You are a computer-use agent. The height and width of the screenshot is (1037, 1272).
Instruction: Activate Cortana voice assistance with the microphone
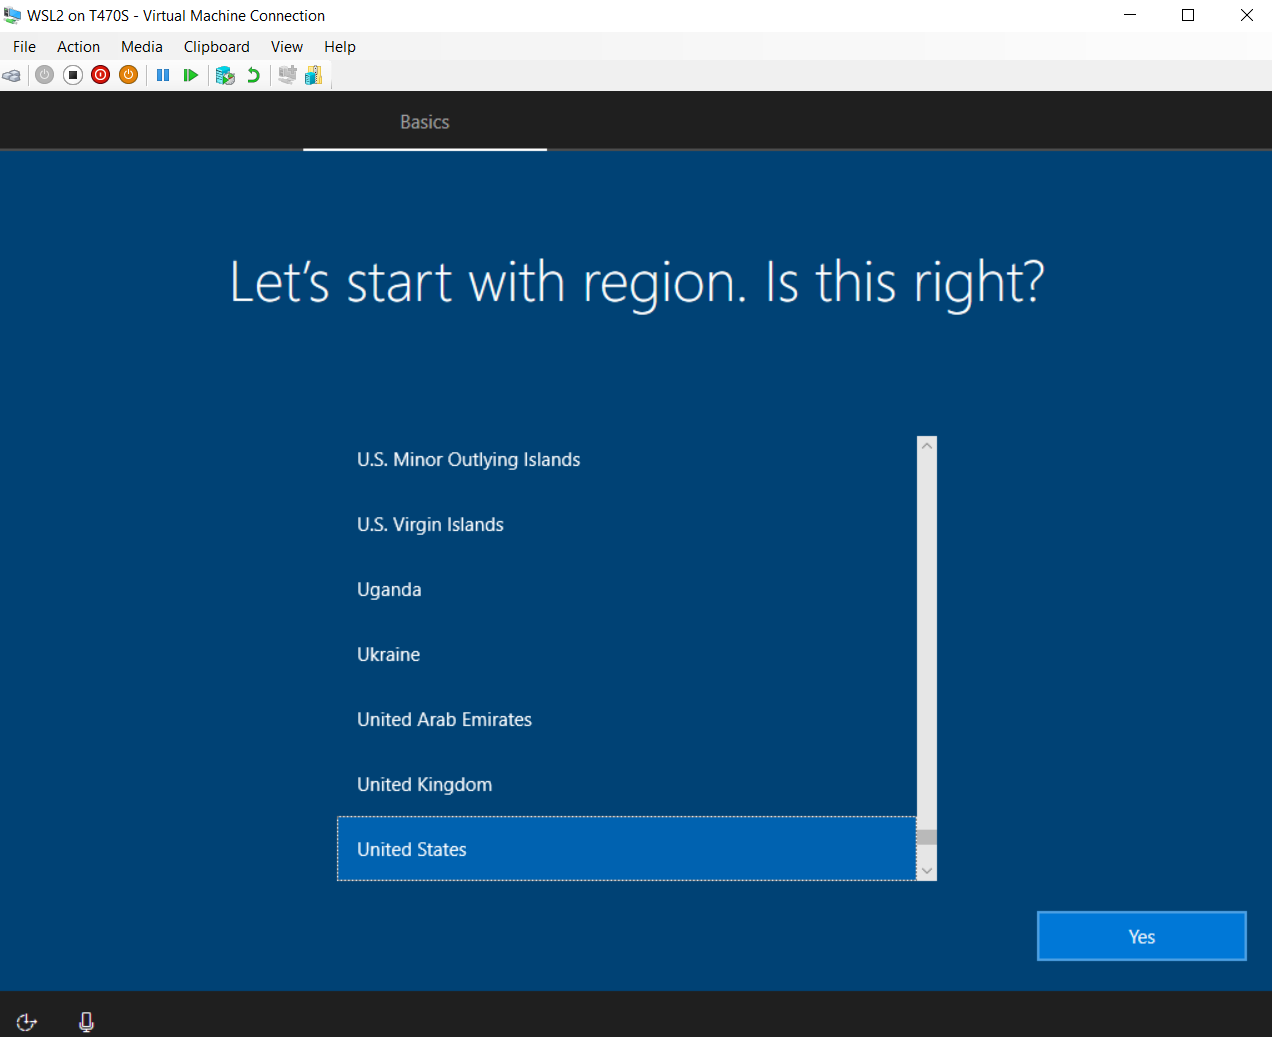[86, 1021]
